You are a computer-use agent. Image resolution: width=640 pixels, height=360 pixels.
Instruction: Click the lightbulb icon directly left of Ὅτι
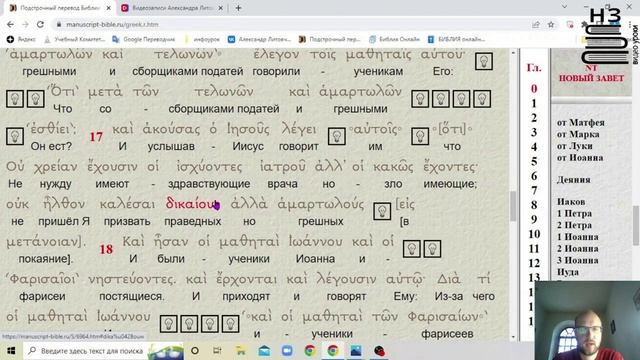[x=36, y=99]
